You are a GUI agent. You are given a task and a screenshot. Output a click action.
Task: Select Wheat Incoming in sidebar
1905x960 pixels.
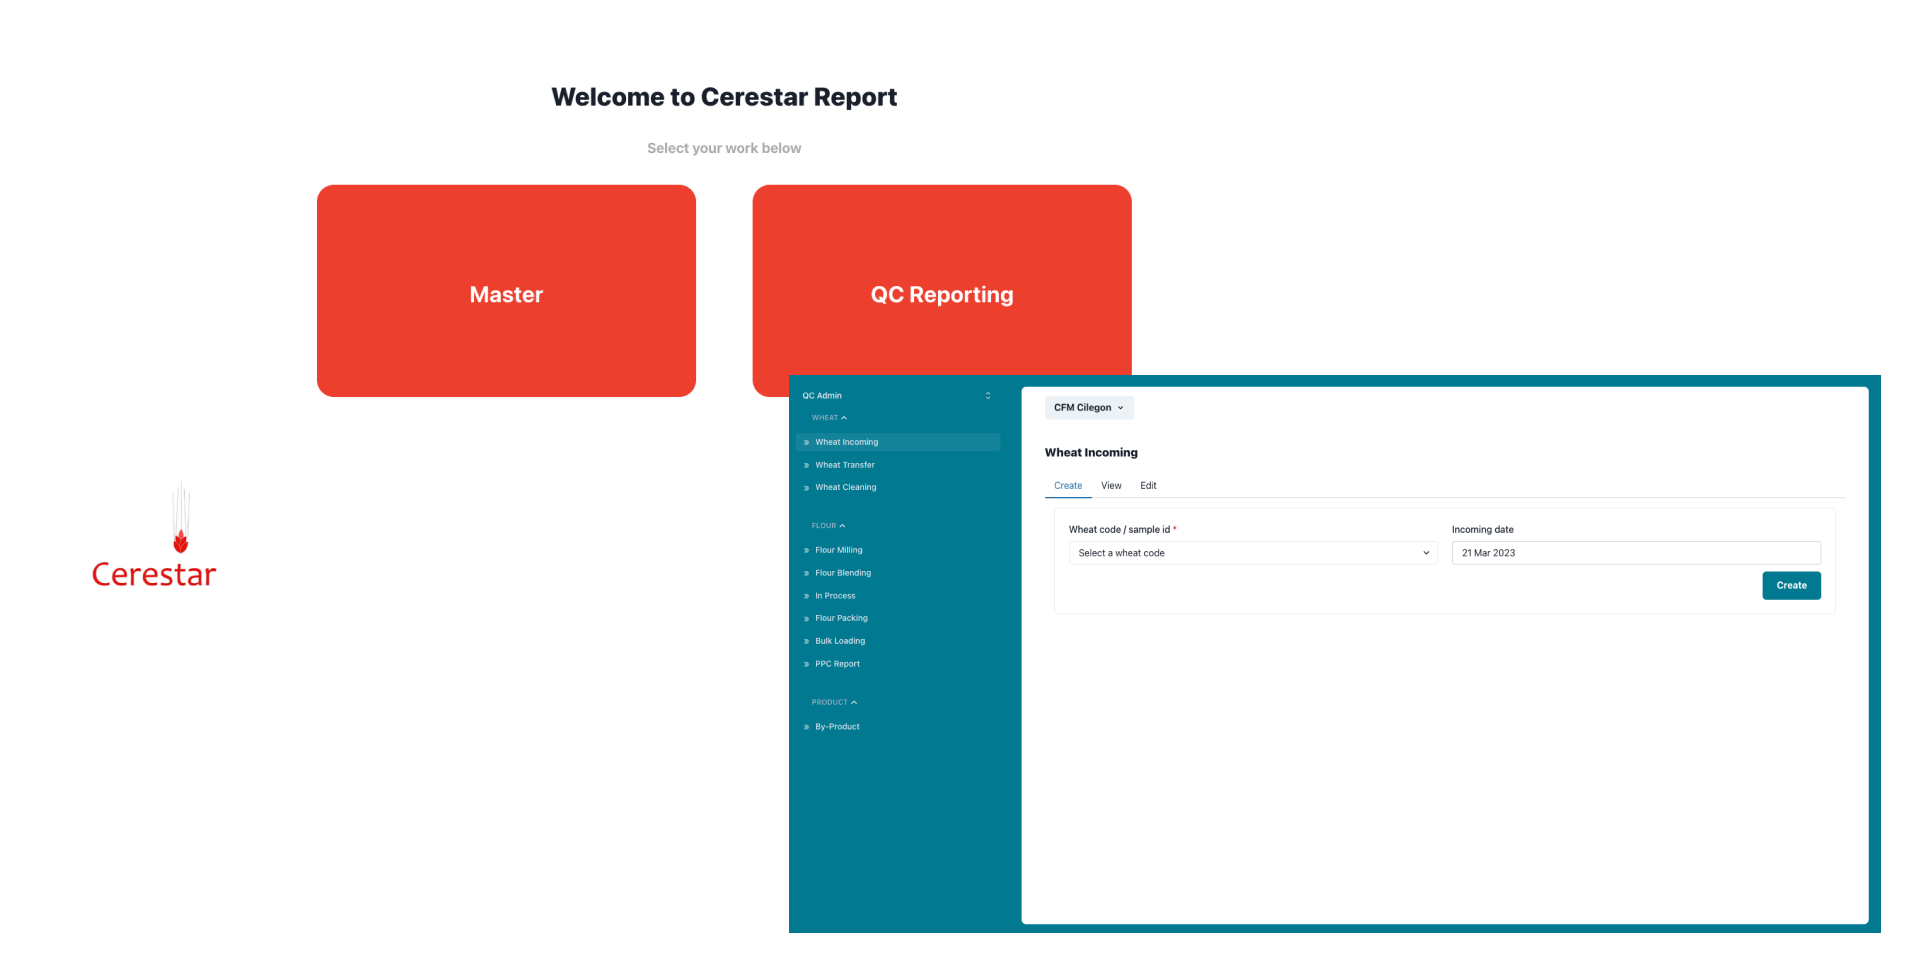tap(898, 442)
